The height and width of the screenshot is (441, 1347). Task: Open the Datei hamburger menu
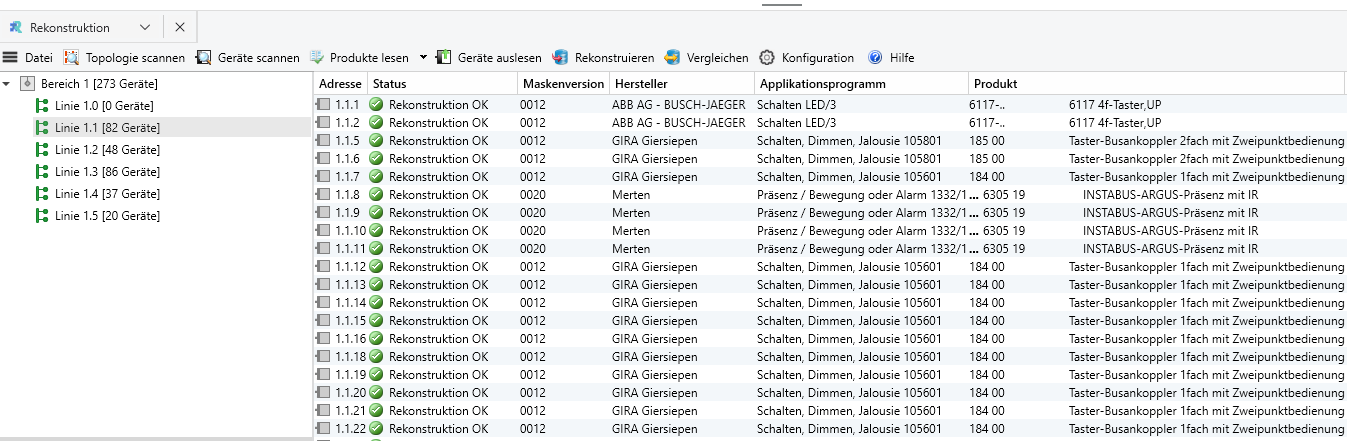[10, 58]
